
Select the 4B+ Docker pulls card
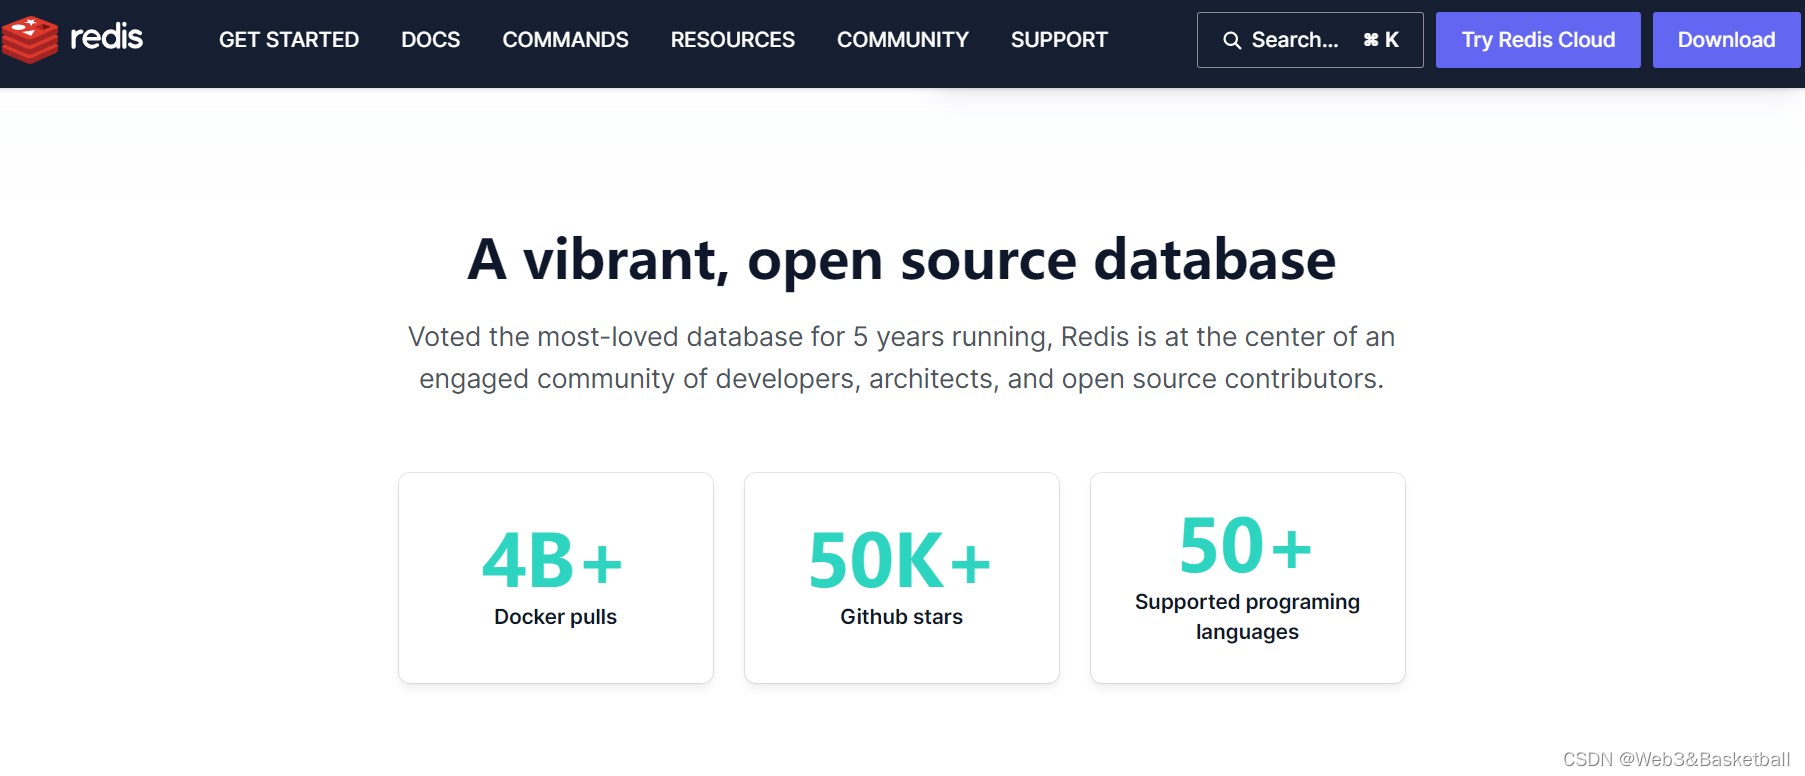[x=556, y=578]
